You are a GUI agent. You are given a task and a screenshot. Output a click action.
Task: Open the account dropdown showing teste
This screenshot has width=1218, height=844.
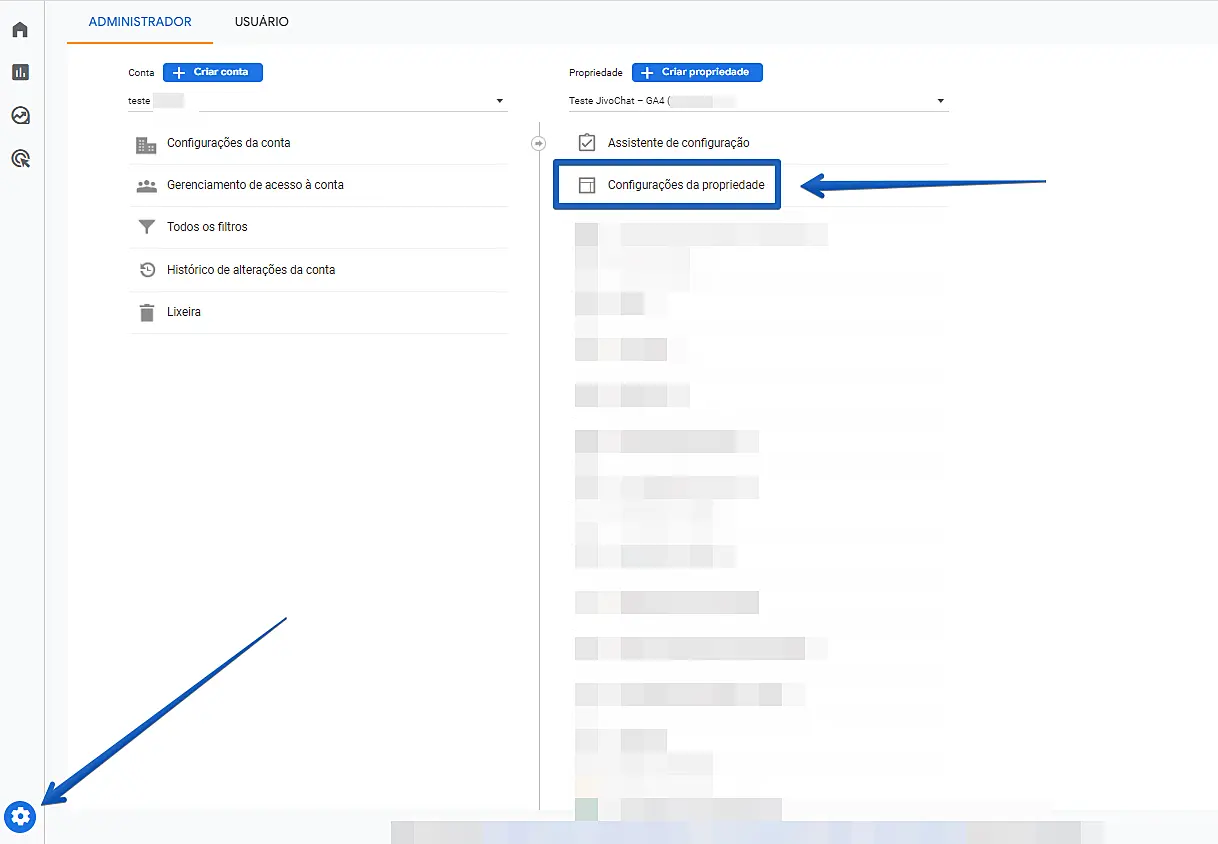317,101
